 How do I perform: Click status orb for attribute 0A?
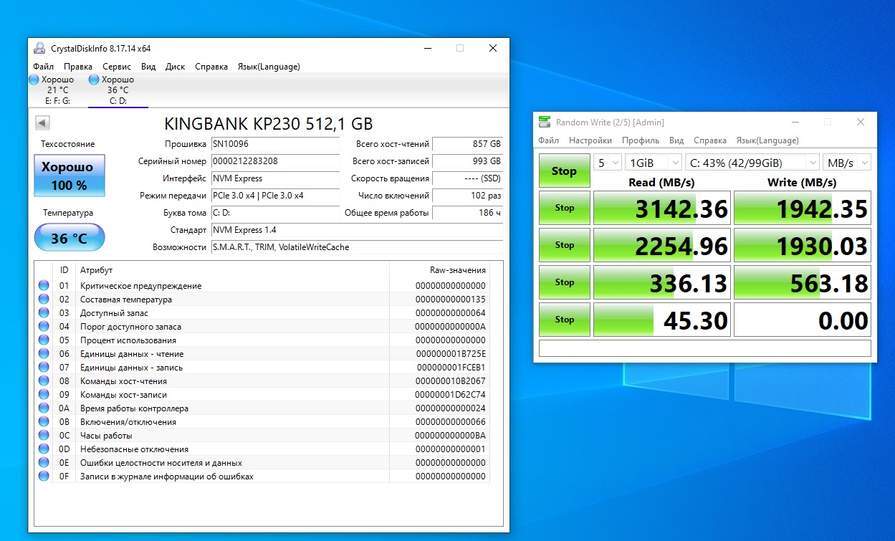43,408
